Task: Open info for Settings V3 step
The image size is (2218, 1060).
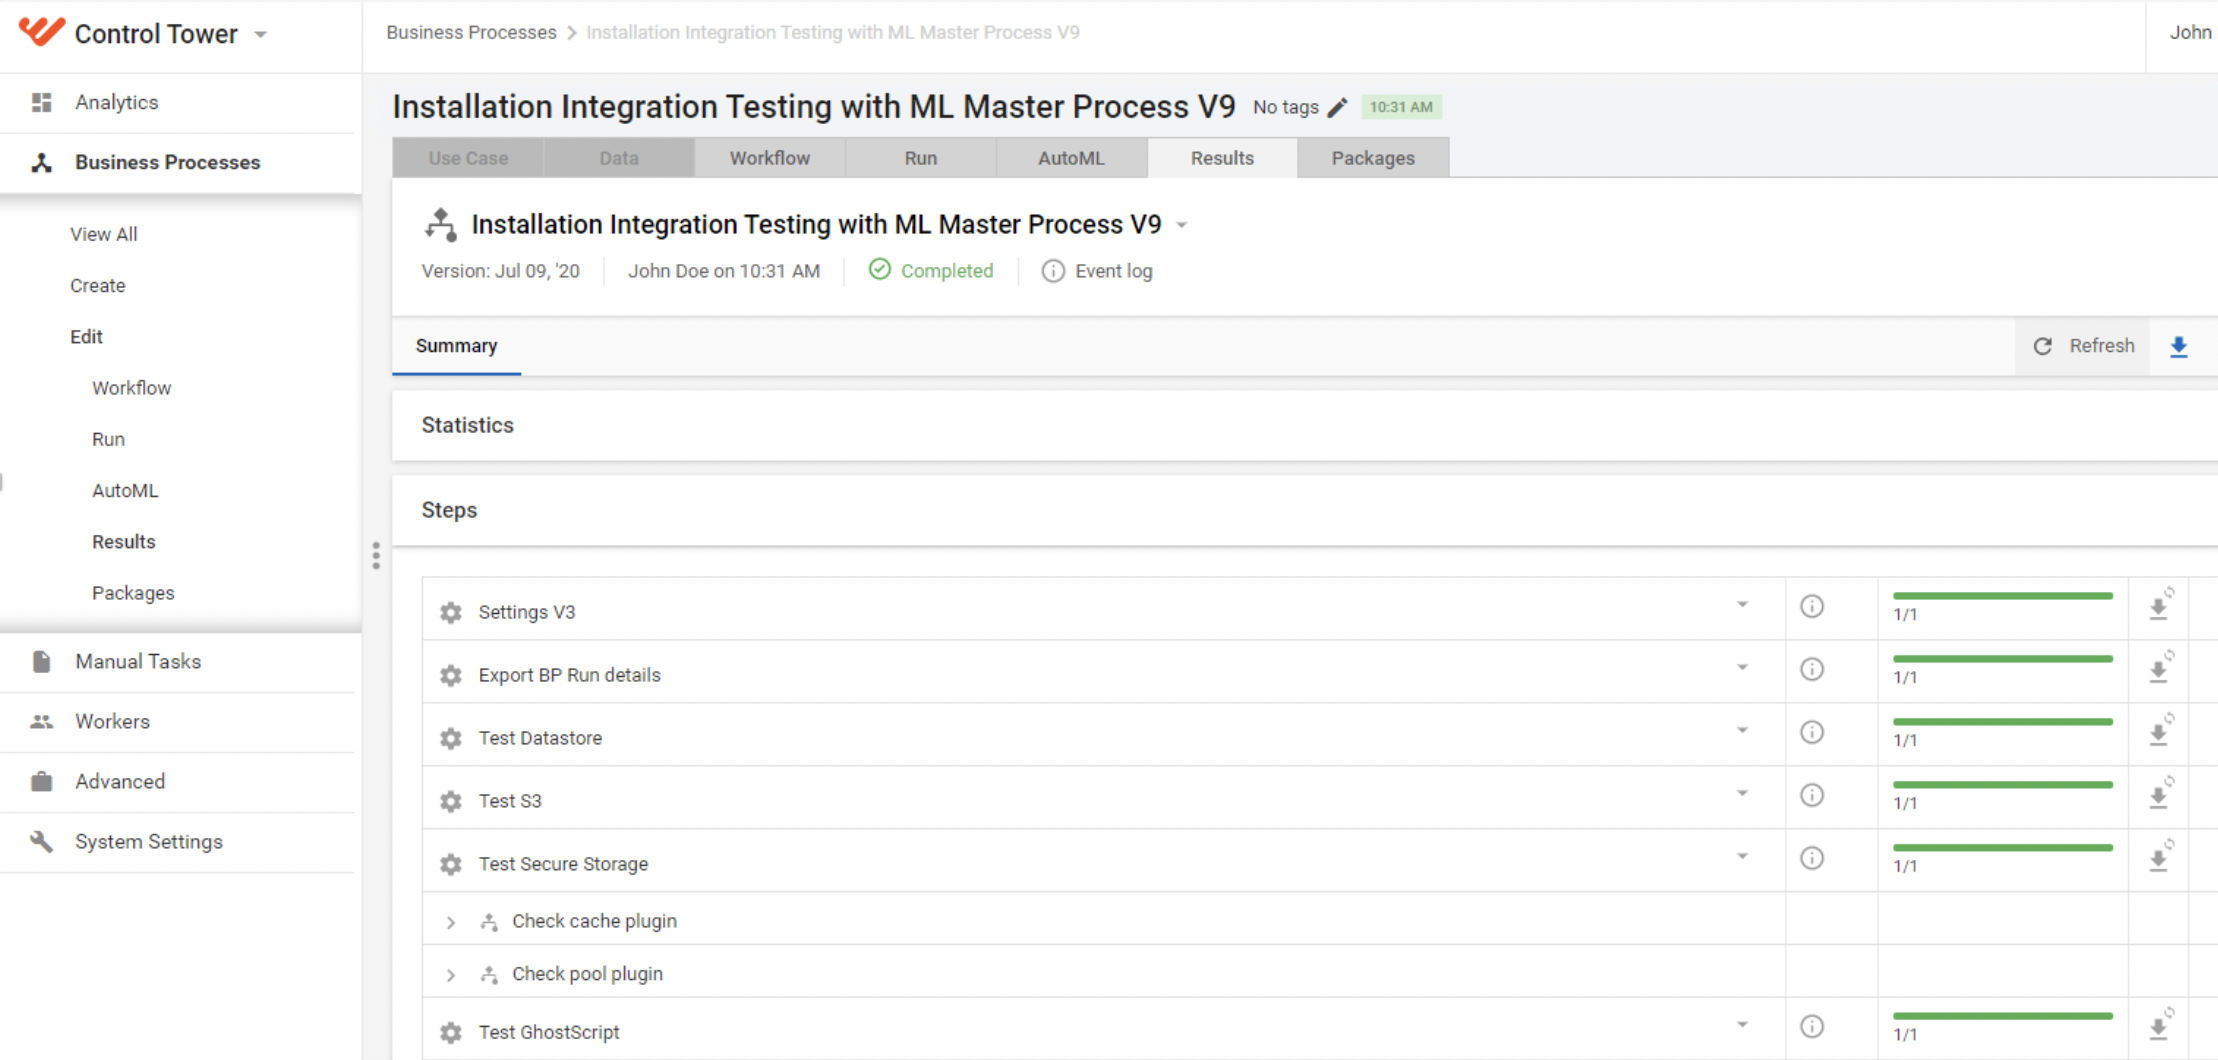Action: [1812, 606]
